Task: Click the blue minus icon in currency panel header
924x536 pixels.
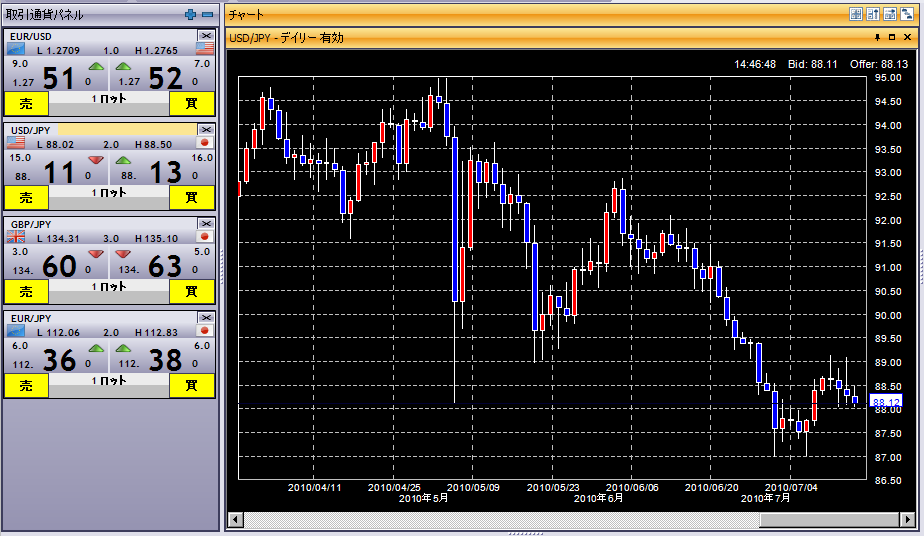Action: tap(207, 15)
